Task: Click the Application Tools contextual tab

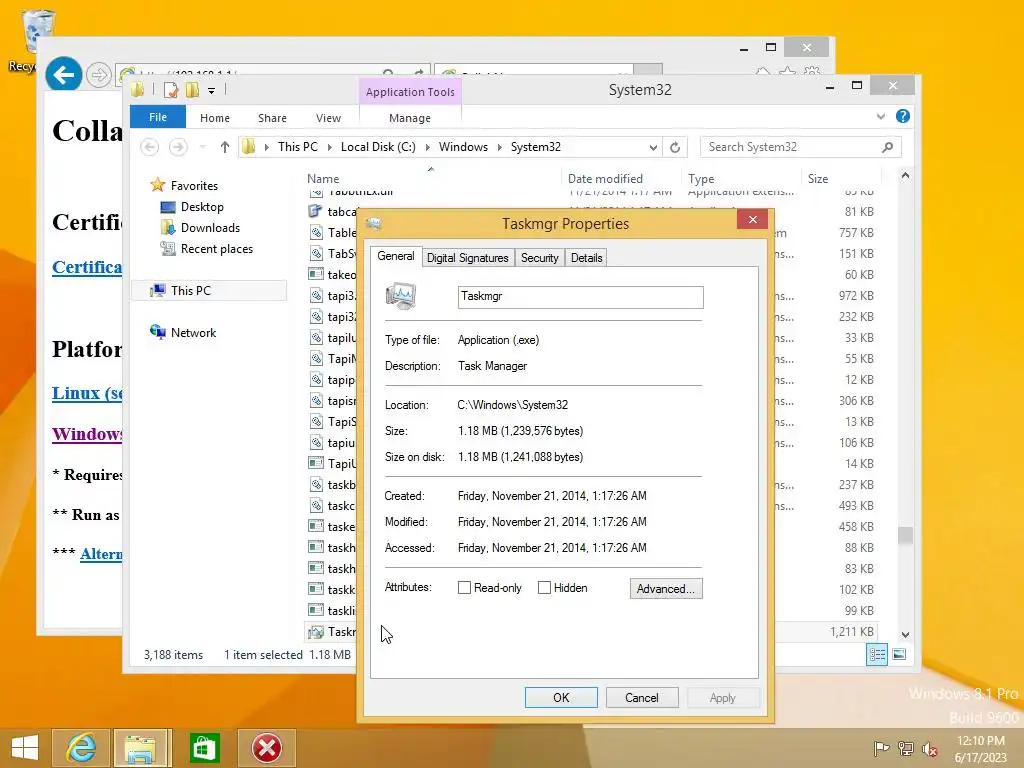Action: [410, 92]
